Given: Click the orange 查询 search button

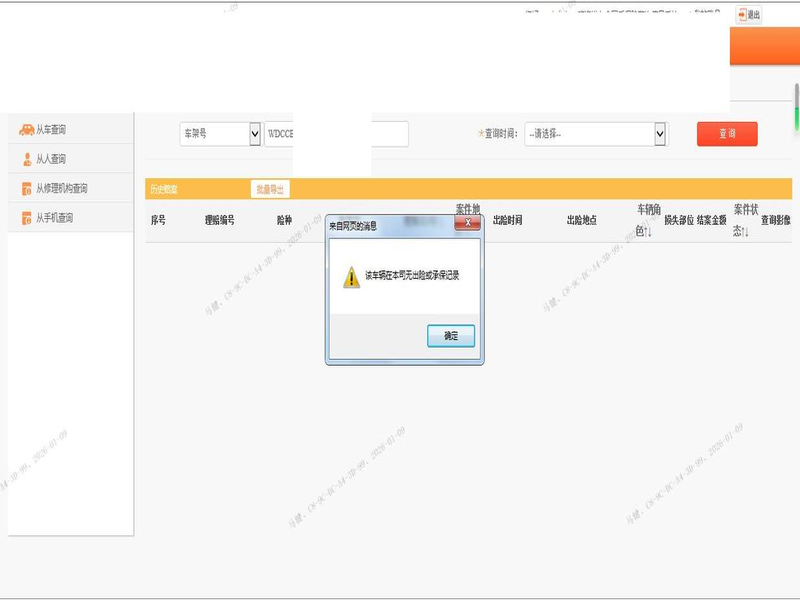Looking at the screenshot, I should pyautogui.click(x=727, y=134).
